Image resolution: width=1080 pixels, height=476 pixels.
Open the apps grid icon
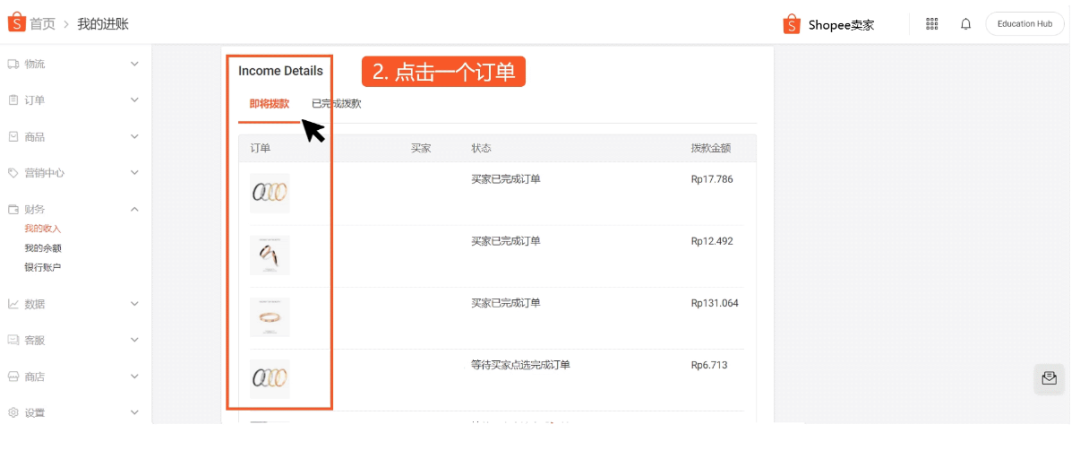point(932,24)
